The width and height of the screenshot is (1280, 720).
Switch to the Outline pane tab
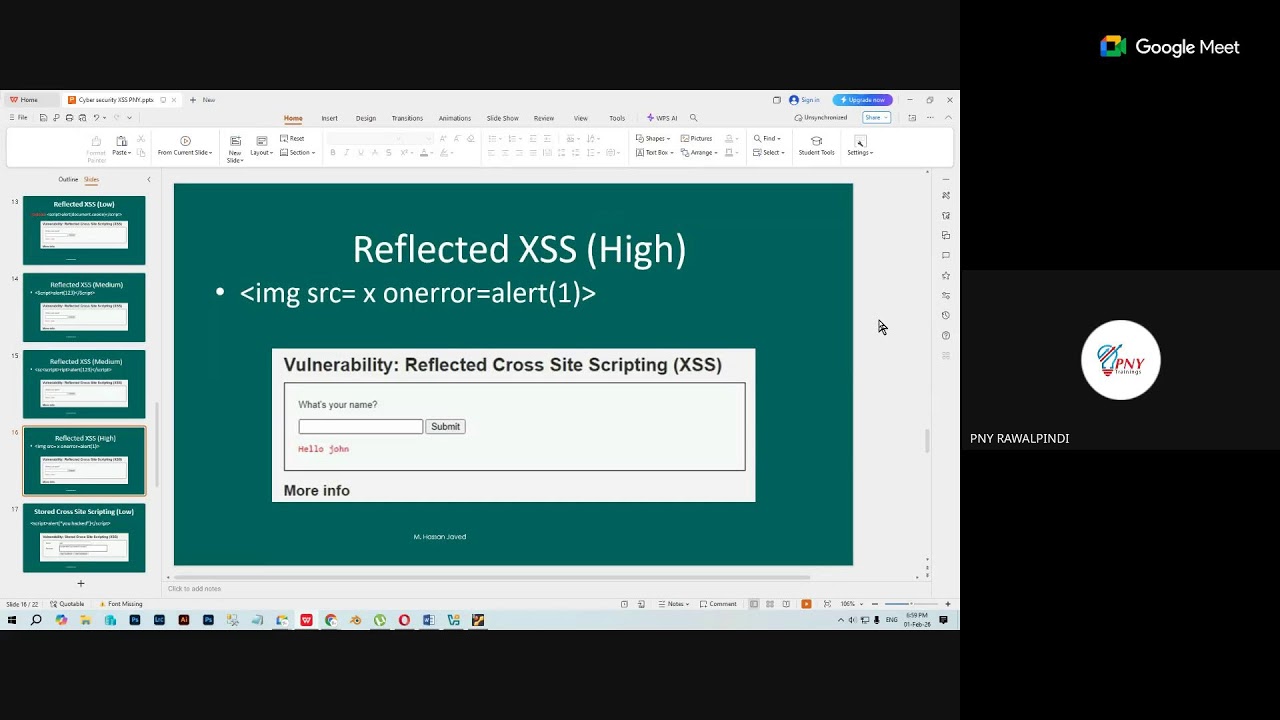pos(68,180)
